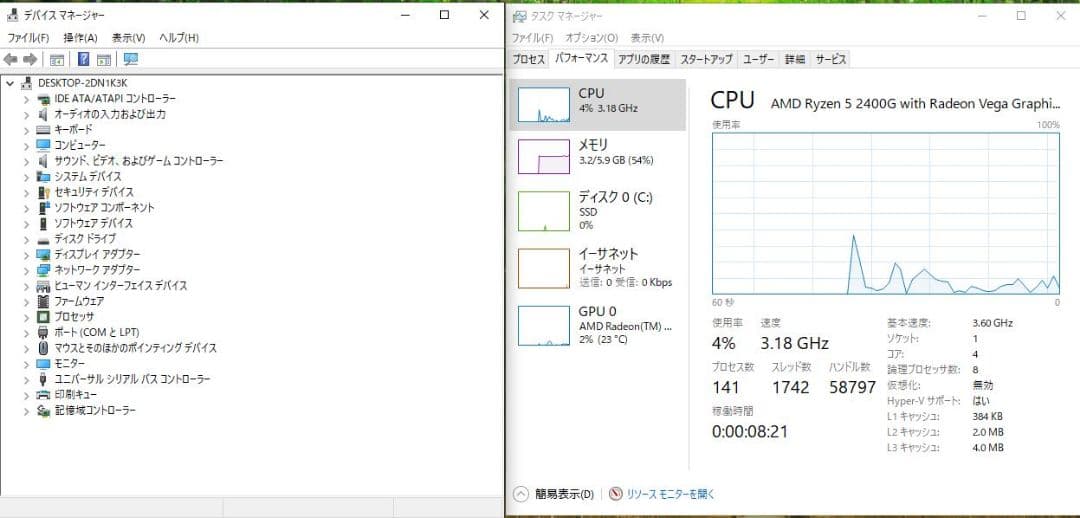This screenshot has height=518, width=1080.
Task: Expand the ソフトウェア デバイス node
Action: coord(26,223)
